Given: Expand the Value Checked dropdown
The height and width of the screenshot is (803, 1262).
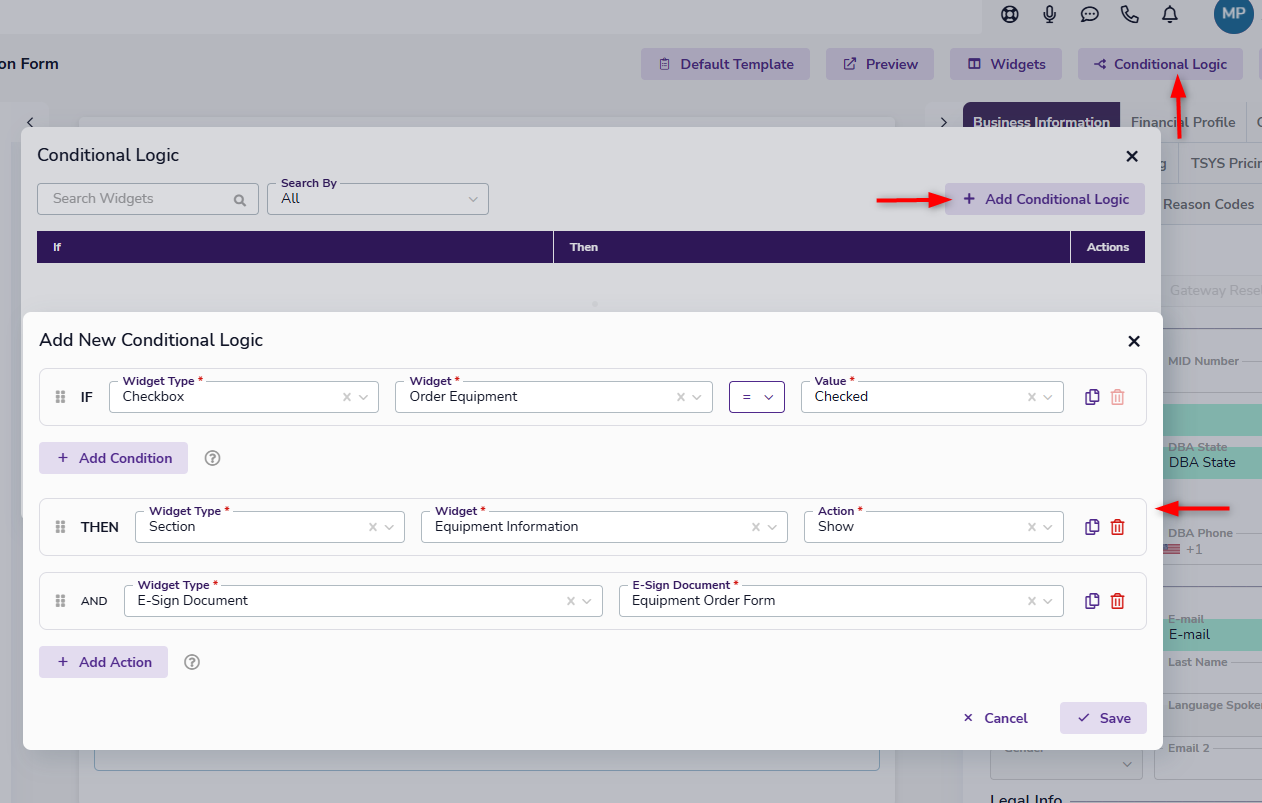Looking at the screenshot, I should pyautogui.click(x=1047, y=397).
